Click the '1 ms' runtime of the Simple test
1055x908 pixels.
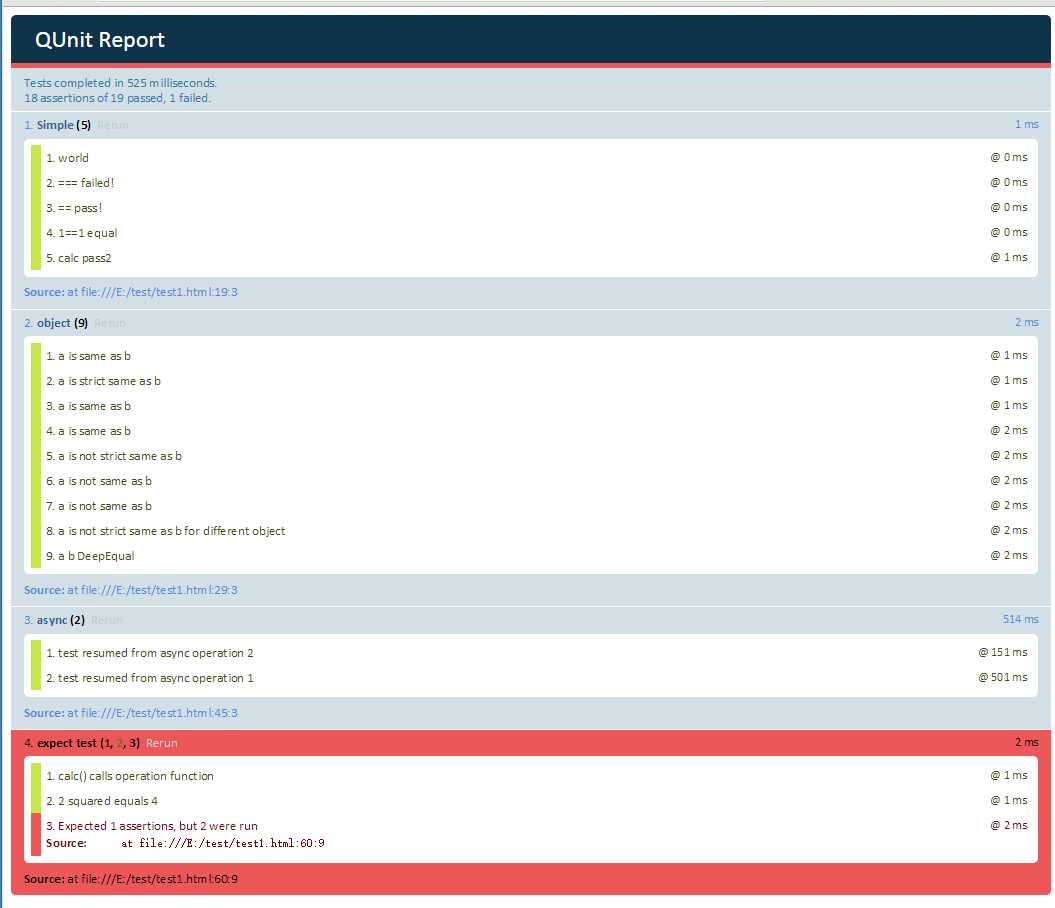[1027, 124]
